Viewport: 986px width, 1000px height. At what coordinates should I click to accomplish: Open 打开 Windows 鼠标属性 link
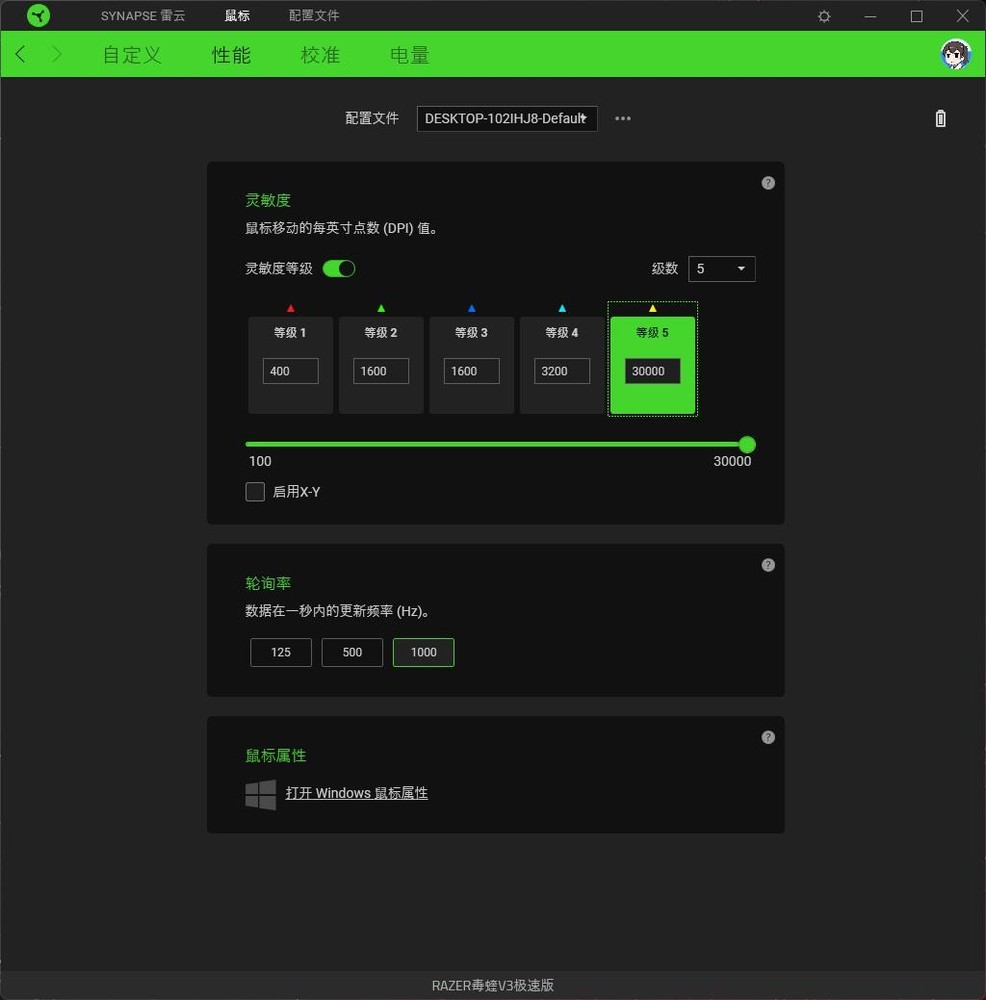[357, 793]
